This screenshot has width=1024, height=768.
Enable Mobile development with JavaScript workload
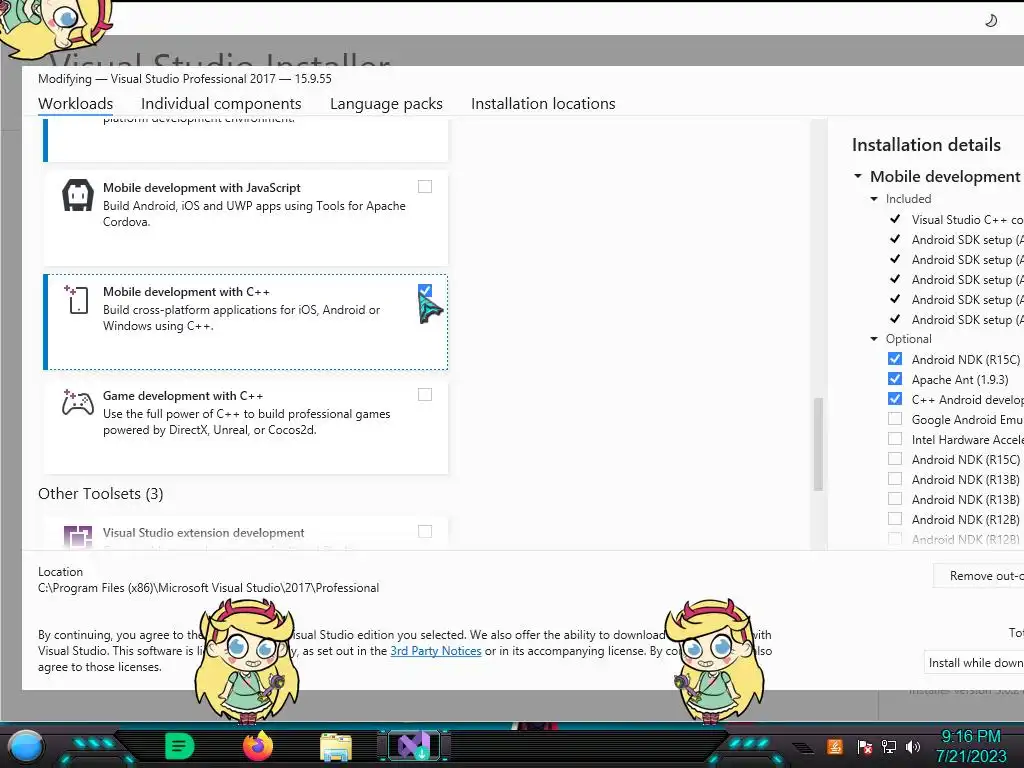(425, 187)
